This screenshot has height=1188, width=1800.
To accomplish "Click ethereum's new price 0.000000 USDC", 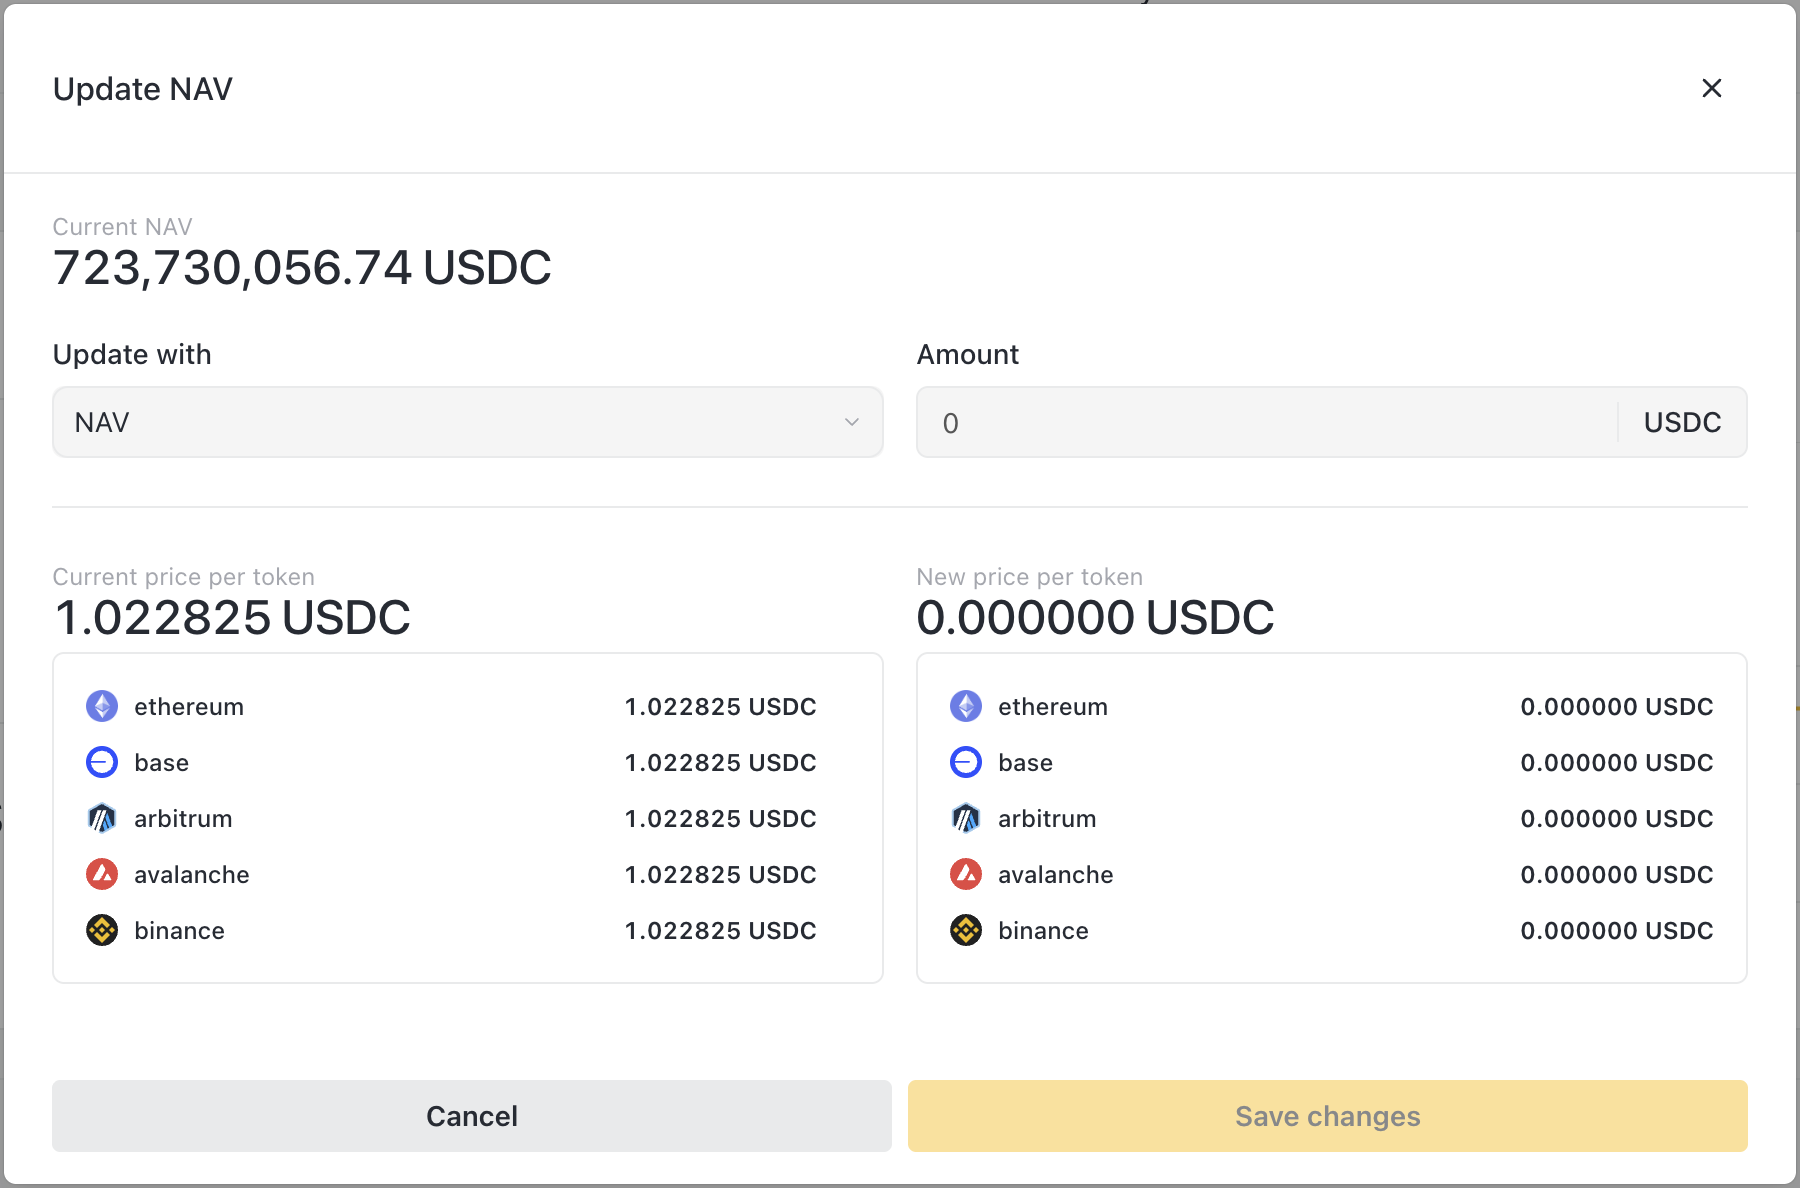I will tap(1616, 706).
